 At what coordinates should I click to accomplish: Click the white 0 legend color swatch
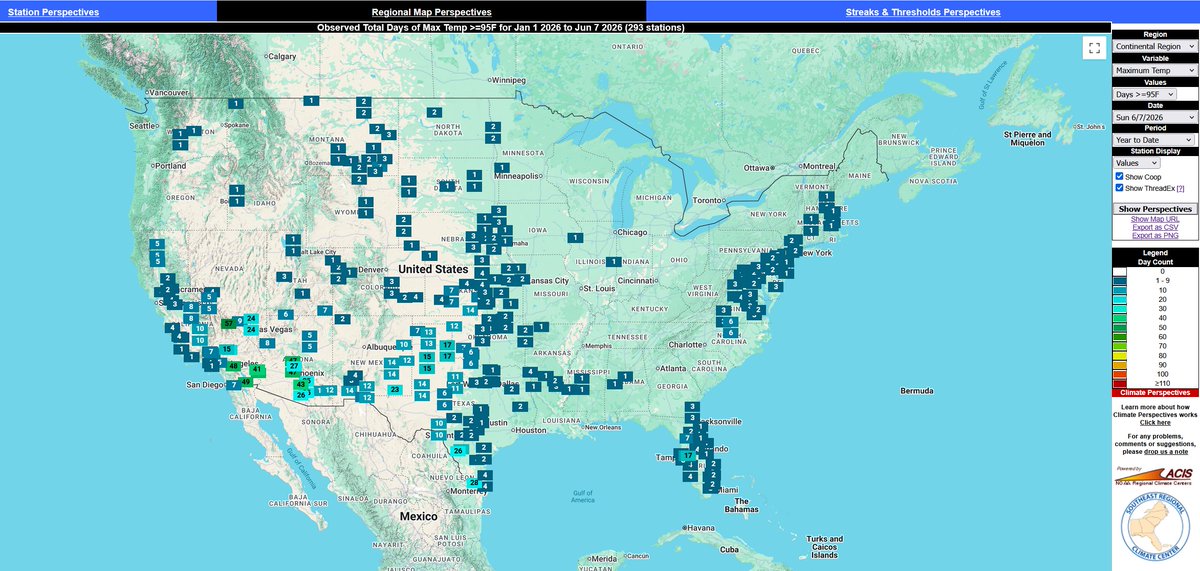(1120, 271)
